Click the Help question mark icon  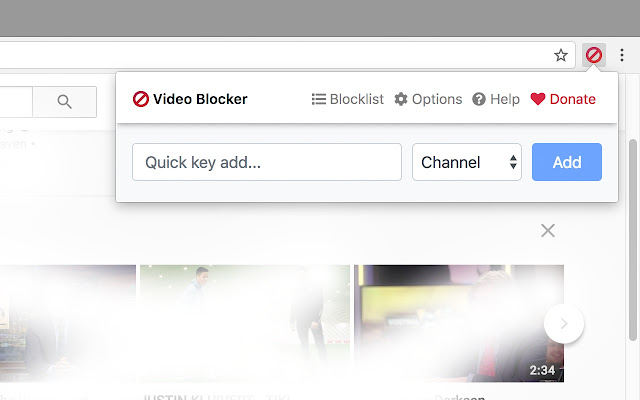coord(479,99)
